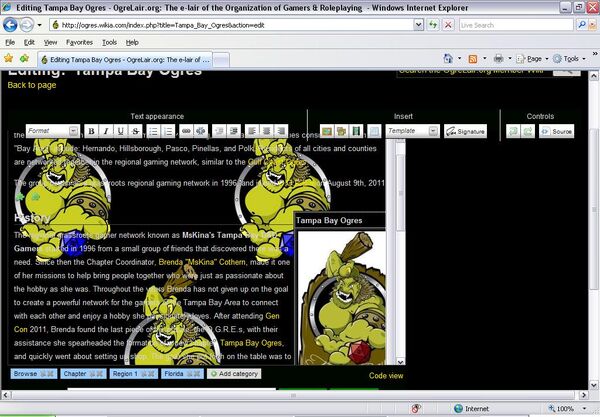The width and height of the screenshot is (600, 417).
Task: Click the Live Search box
Action: (x=516, y=25)
